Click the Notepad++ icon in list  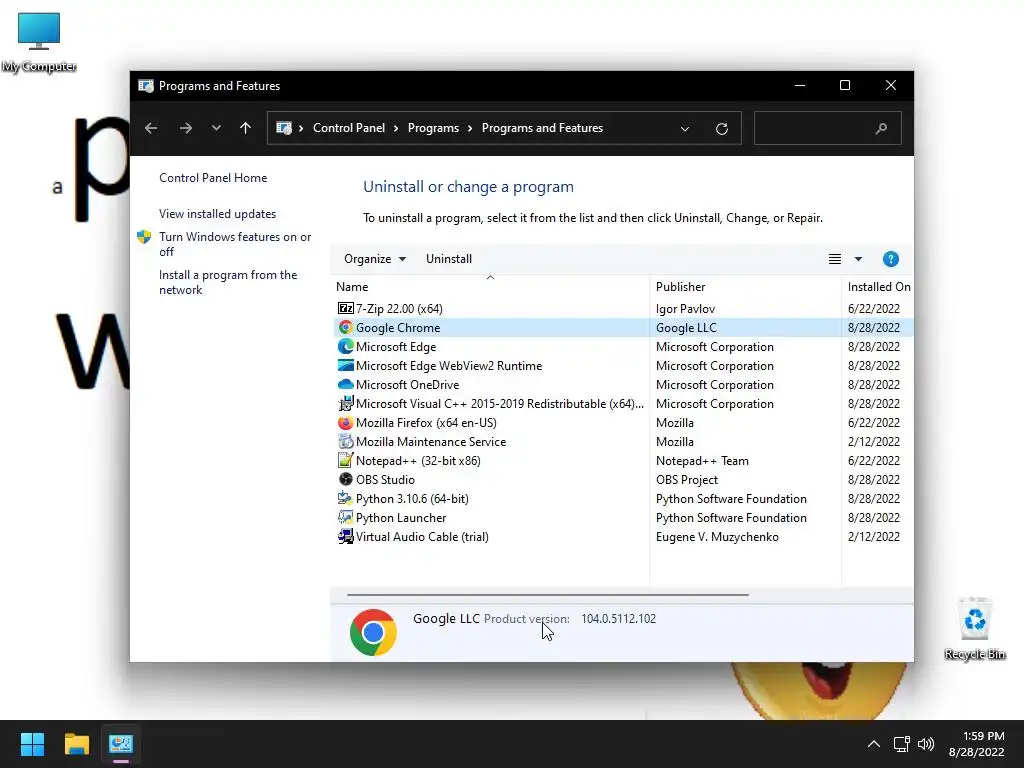tap(345, 460)
